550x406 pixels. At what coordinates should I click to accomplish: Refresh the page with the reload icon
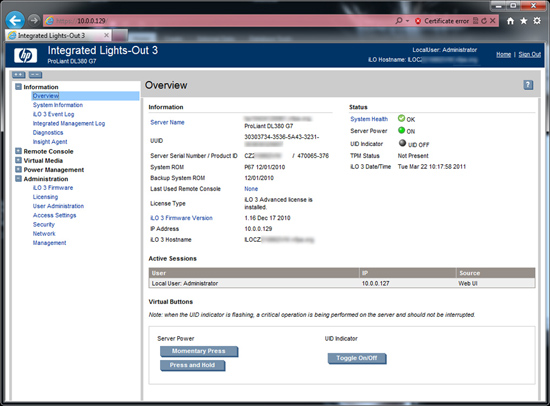pos(484,21)
